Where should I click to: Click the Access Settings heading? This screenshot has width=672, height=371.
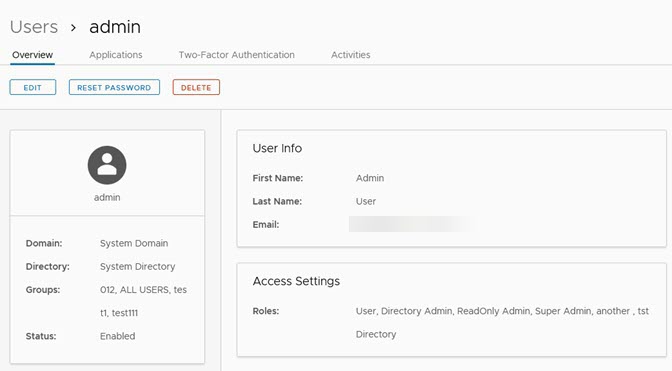click(296, 281)
